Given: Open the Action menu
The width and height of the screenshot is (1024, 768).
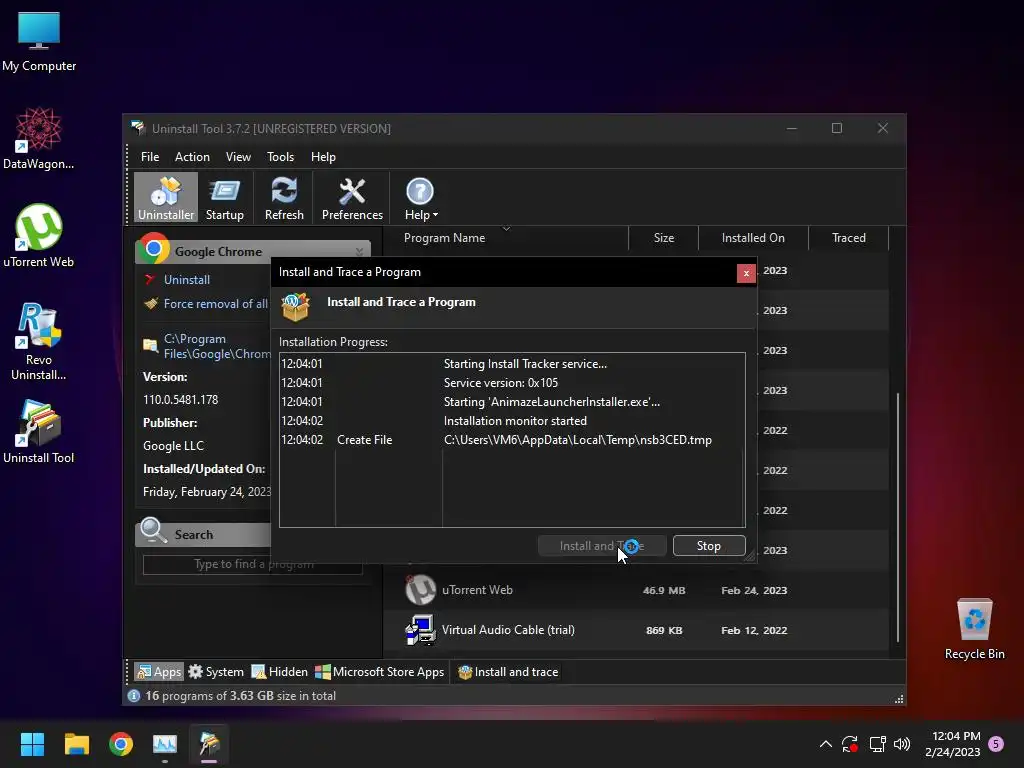Looking at the screenshot, I should [192, 157].
